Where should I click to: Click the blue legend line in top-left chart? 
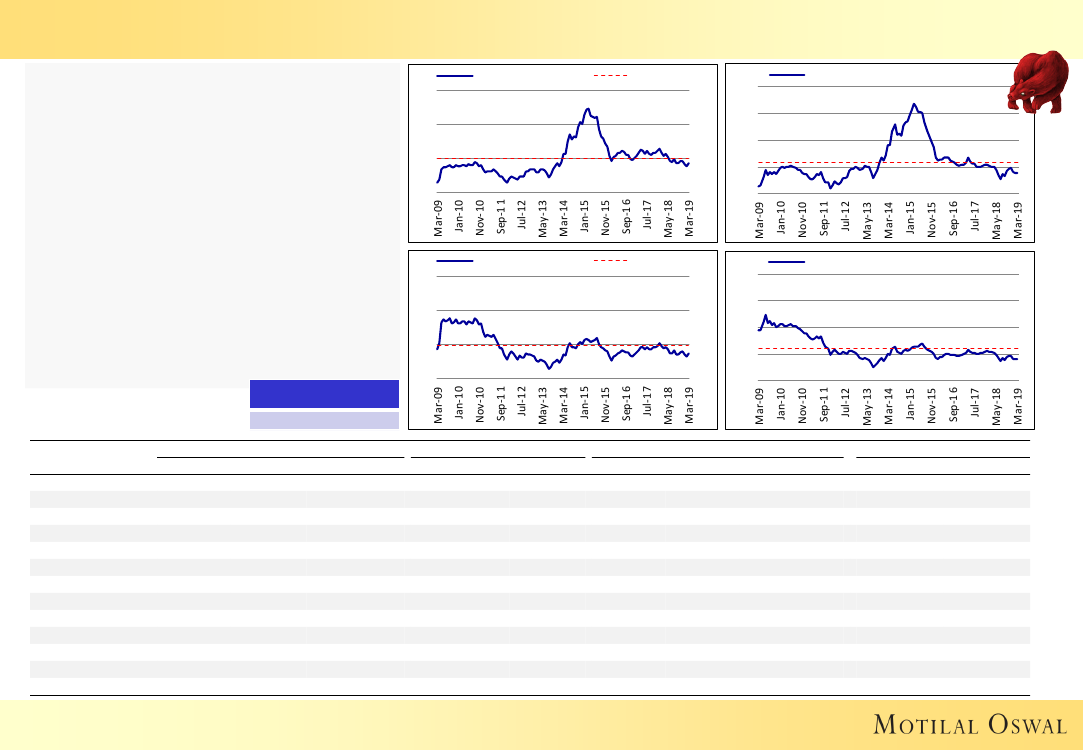(x=455, y=75)
